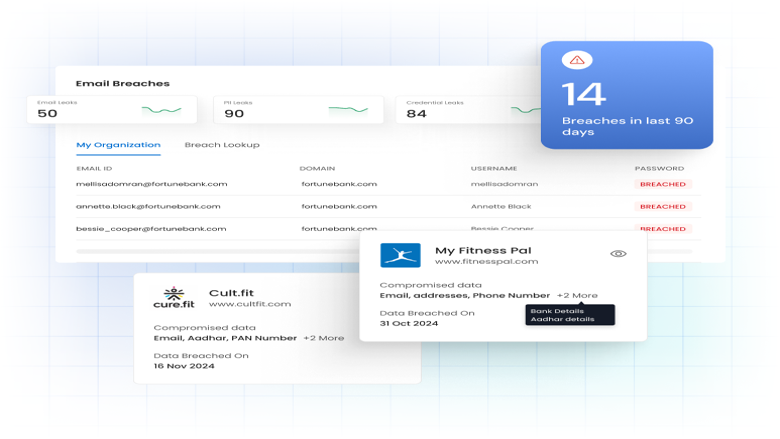Select email mellisadomran@fortunebank.com
Image resolution: width=780 pixels, height=439 pixels.
click(152, 184)
